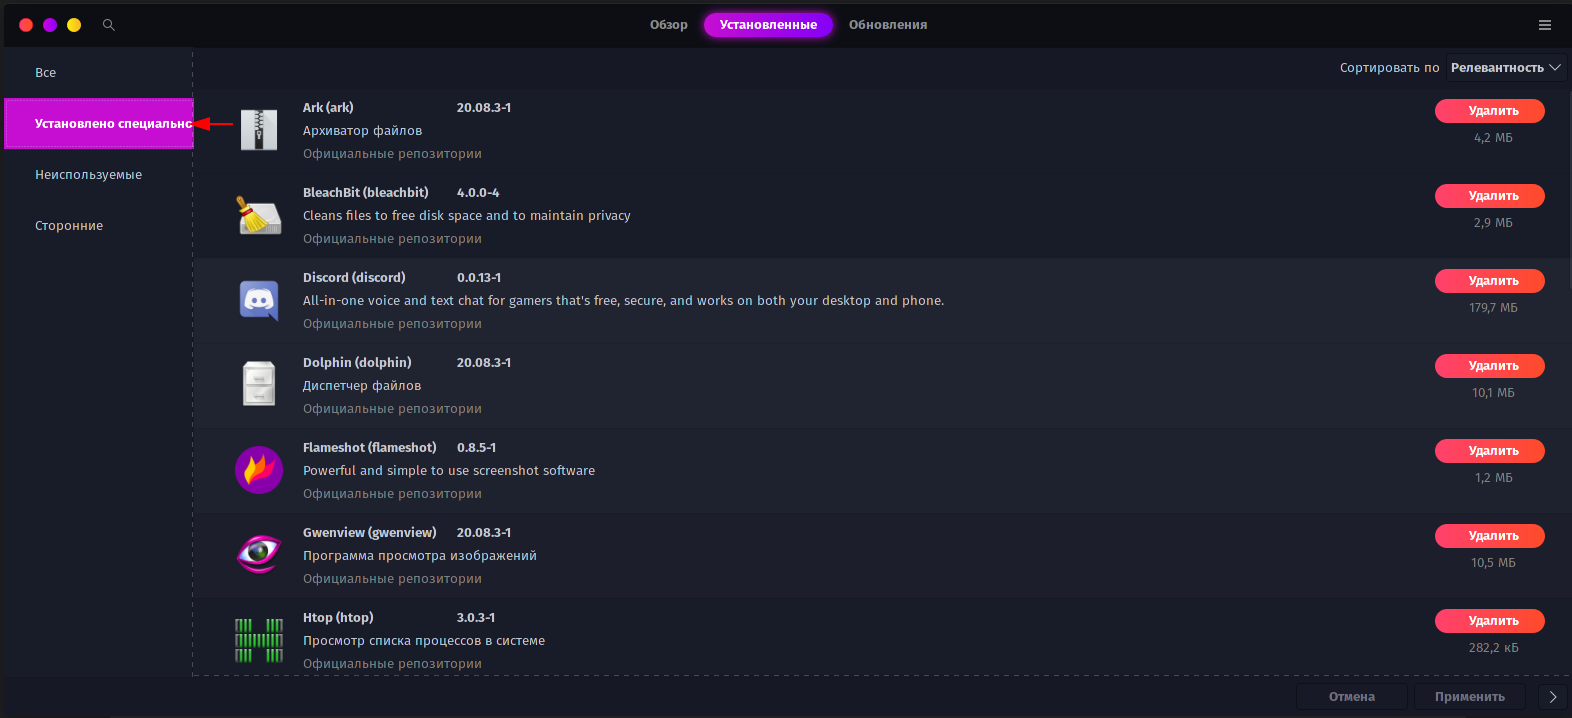Screen dimensions: 1572x718
Task: Click the Dolphin file manager icon
Action: [259, 384]
